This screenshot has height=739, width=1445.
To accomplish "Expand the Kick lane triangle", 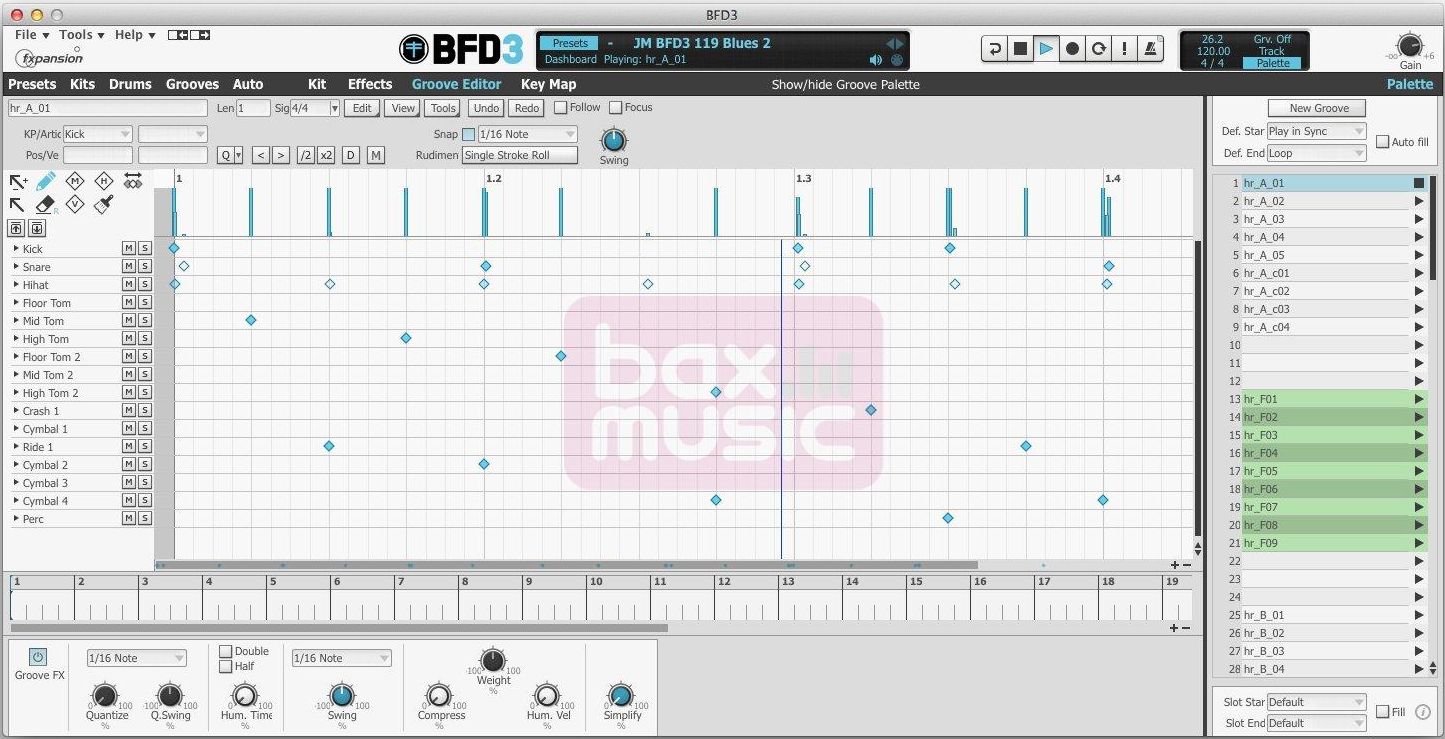I will coord(16,248).
